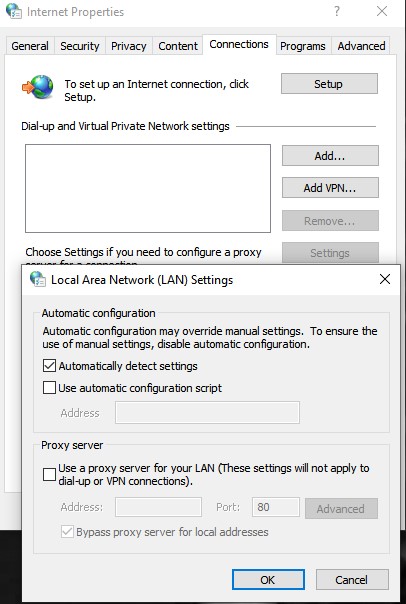
Task: Select the Privacy tab
Action: 129,46
